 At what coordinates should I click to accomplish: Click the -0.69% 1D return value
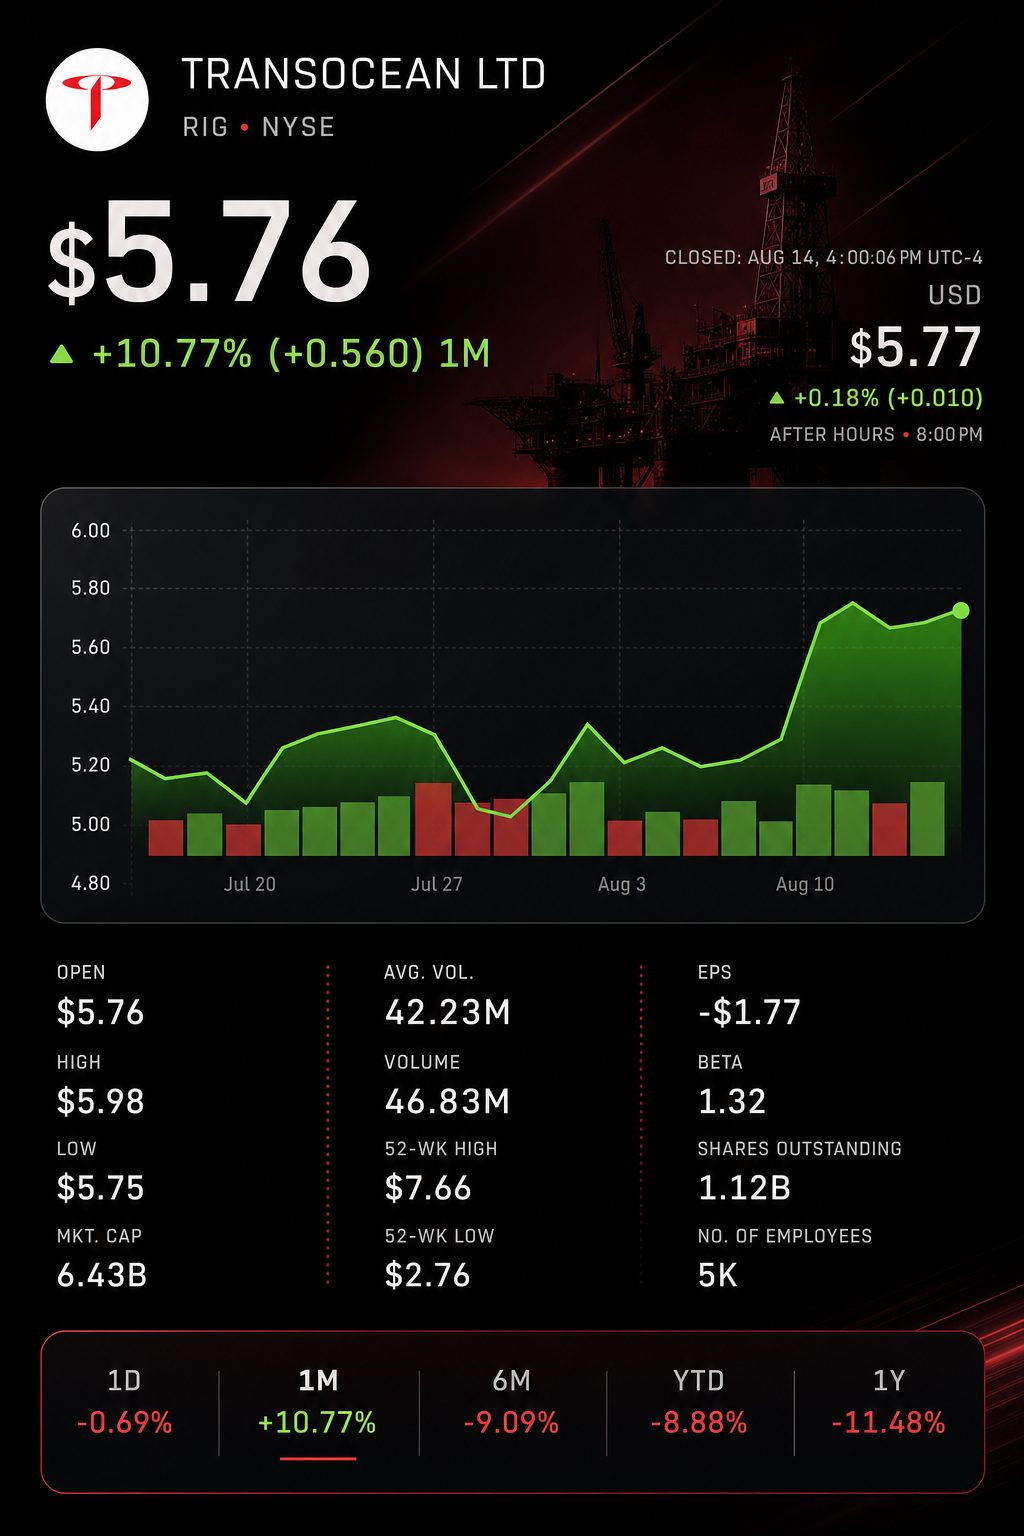tap(125, 1423)
